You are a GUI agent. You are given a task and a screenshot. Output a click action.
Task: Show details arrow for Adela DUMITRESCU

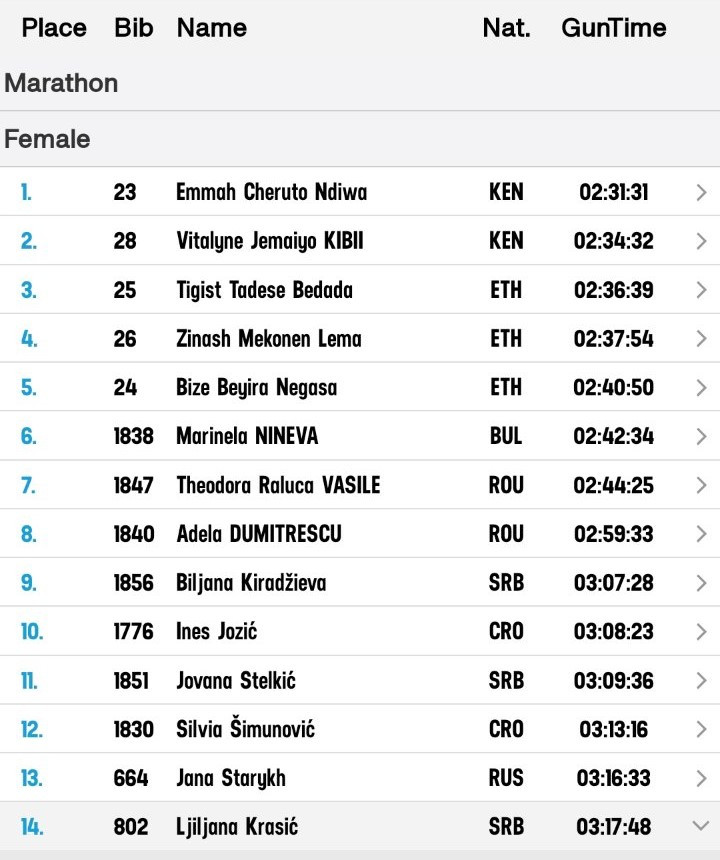tap(701, 534)
